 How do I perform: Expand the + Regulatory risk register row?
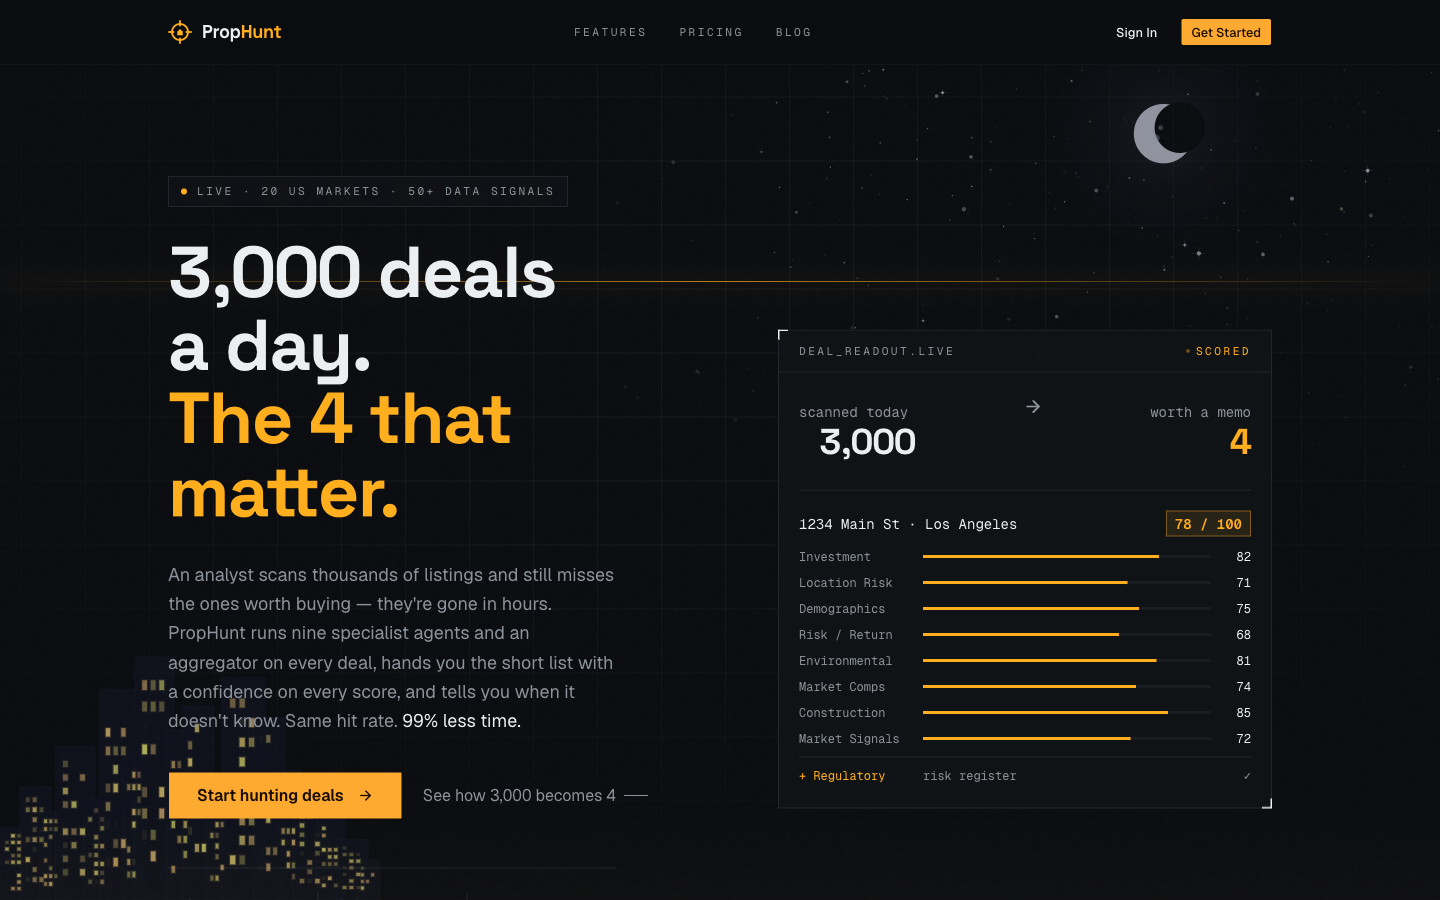tap(1025, 776)
